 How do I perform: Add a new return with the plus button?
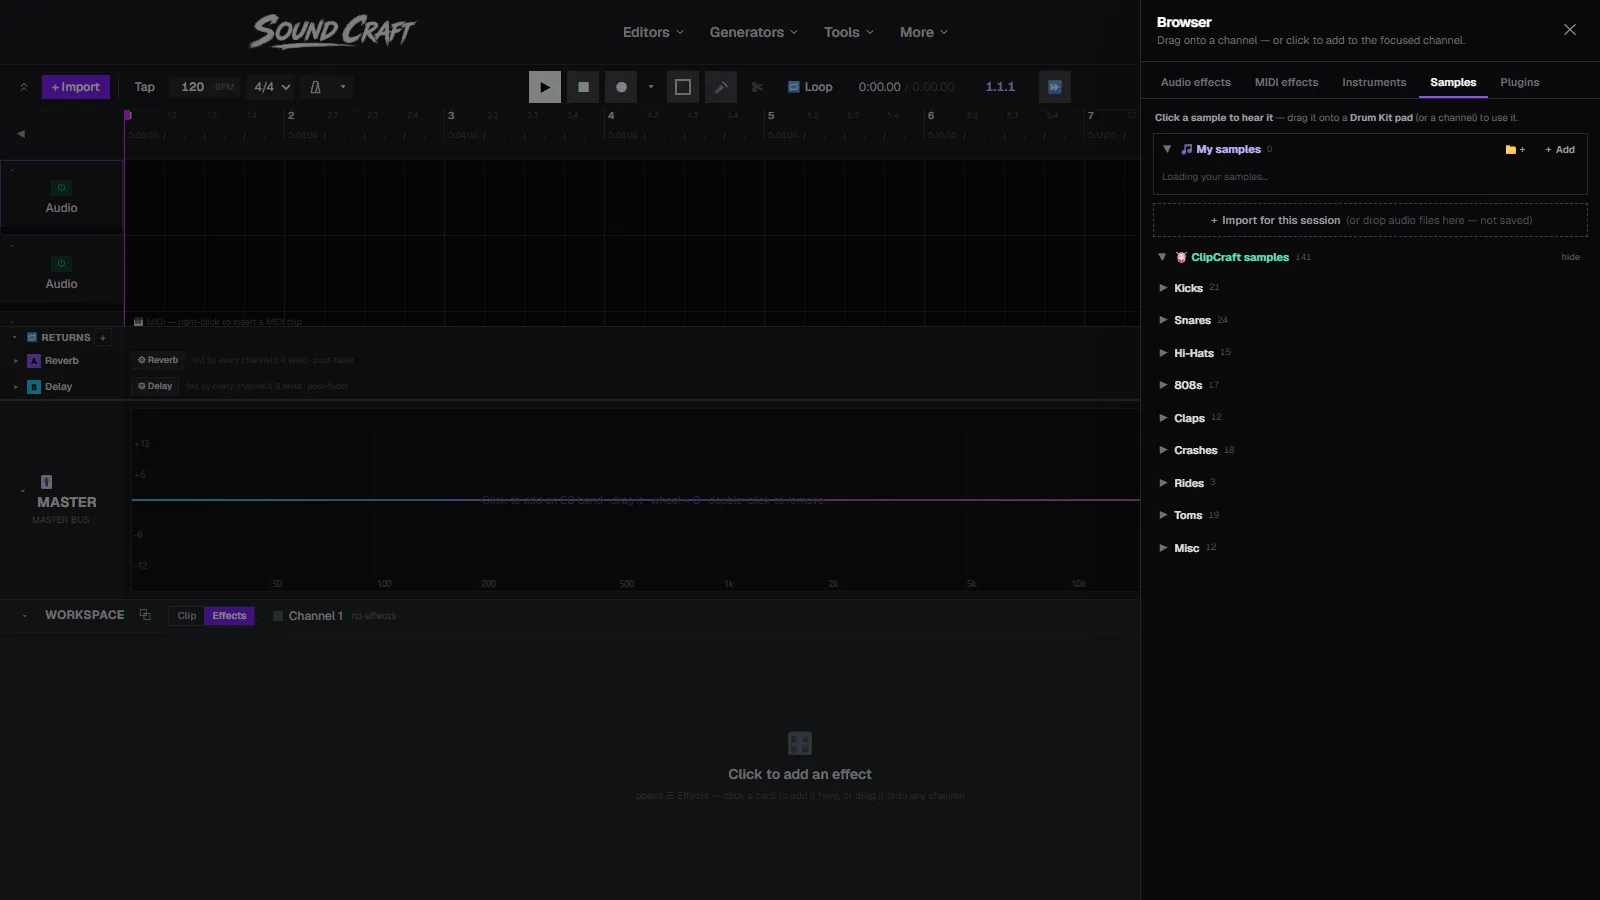tap(102, 338)
